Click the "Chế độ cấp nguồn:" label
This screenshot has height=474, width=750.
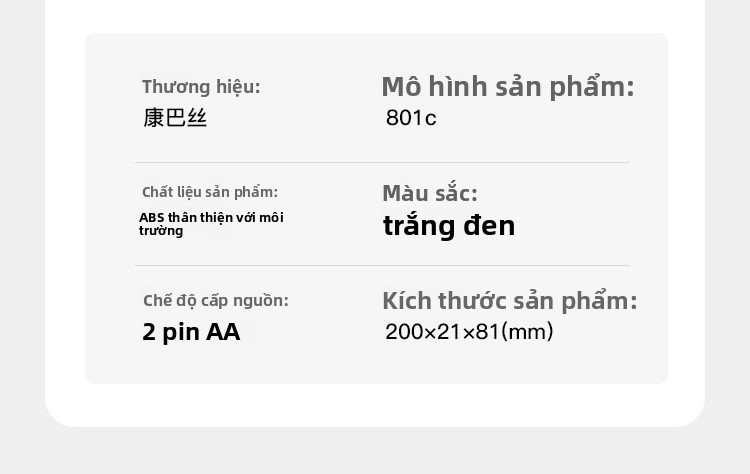click(x=216, y=300)
